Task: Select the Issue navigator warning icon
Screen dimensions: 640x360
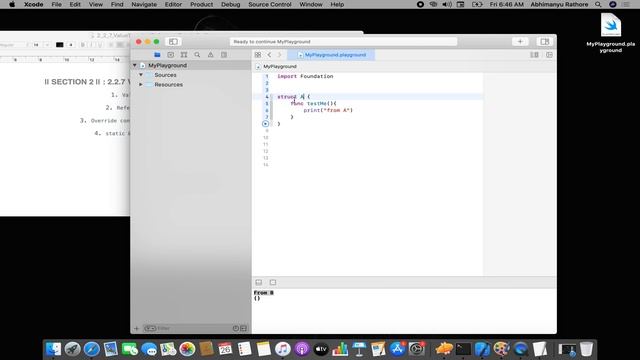Action: pyautogui.click(x=211, y=55)
